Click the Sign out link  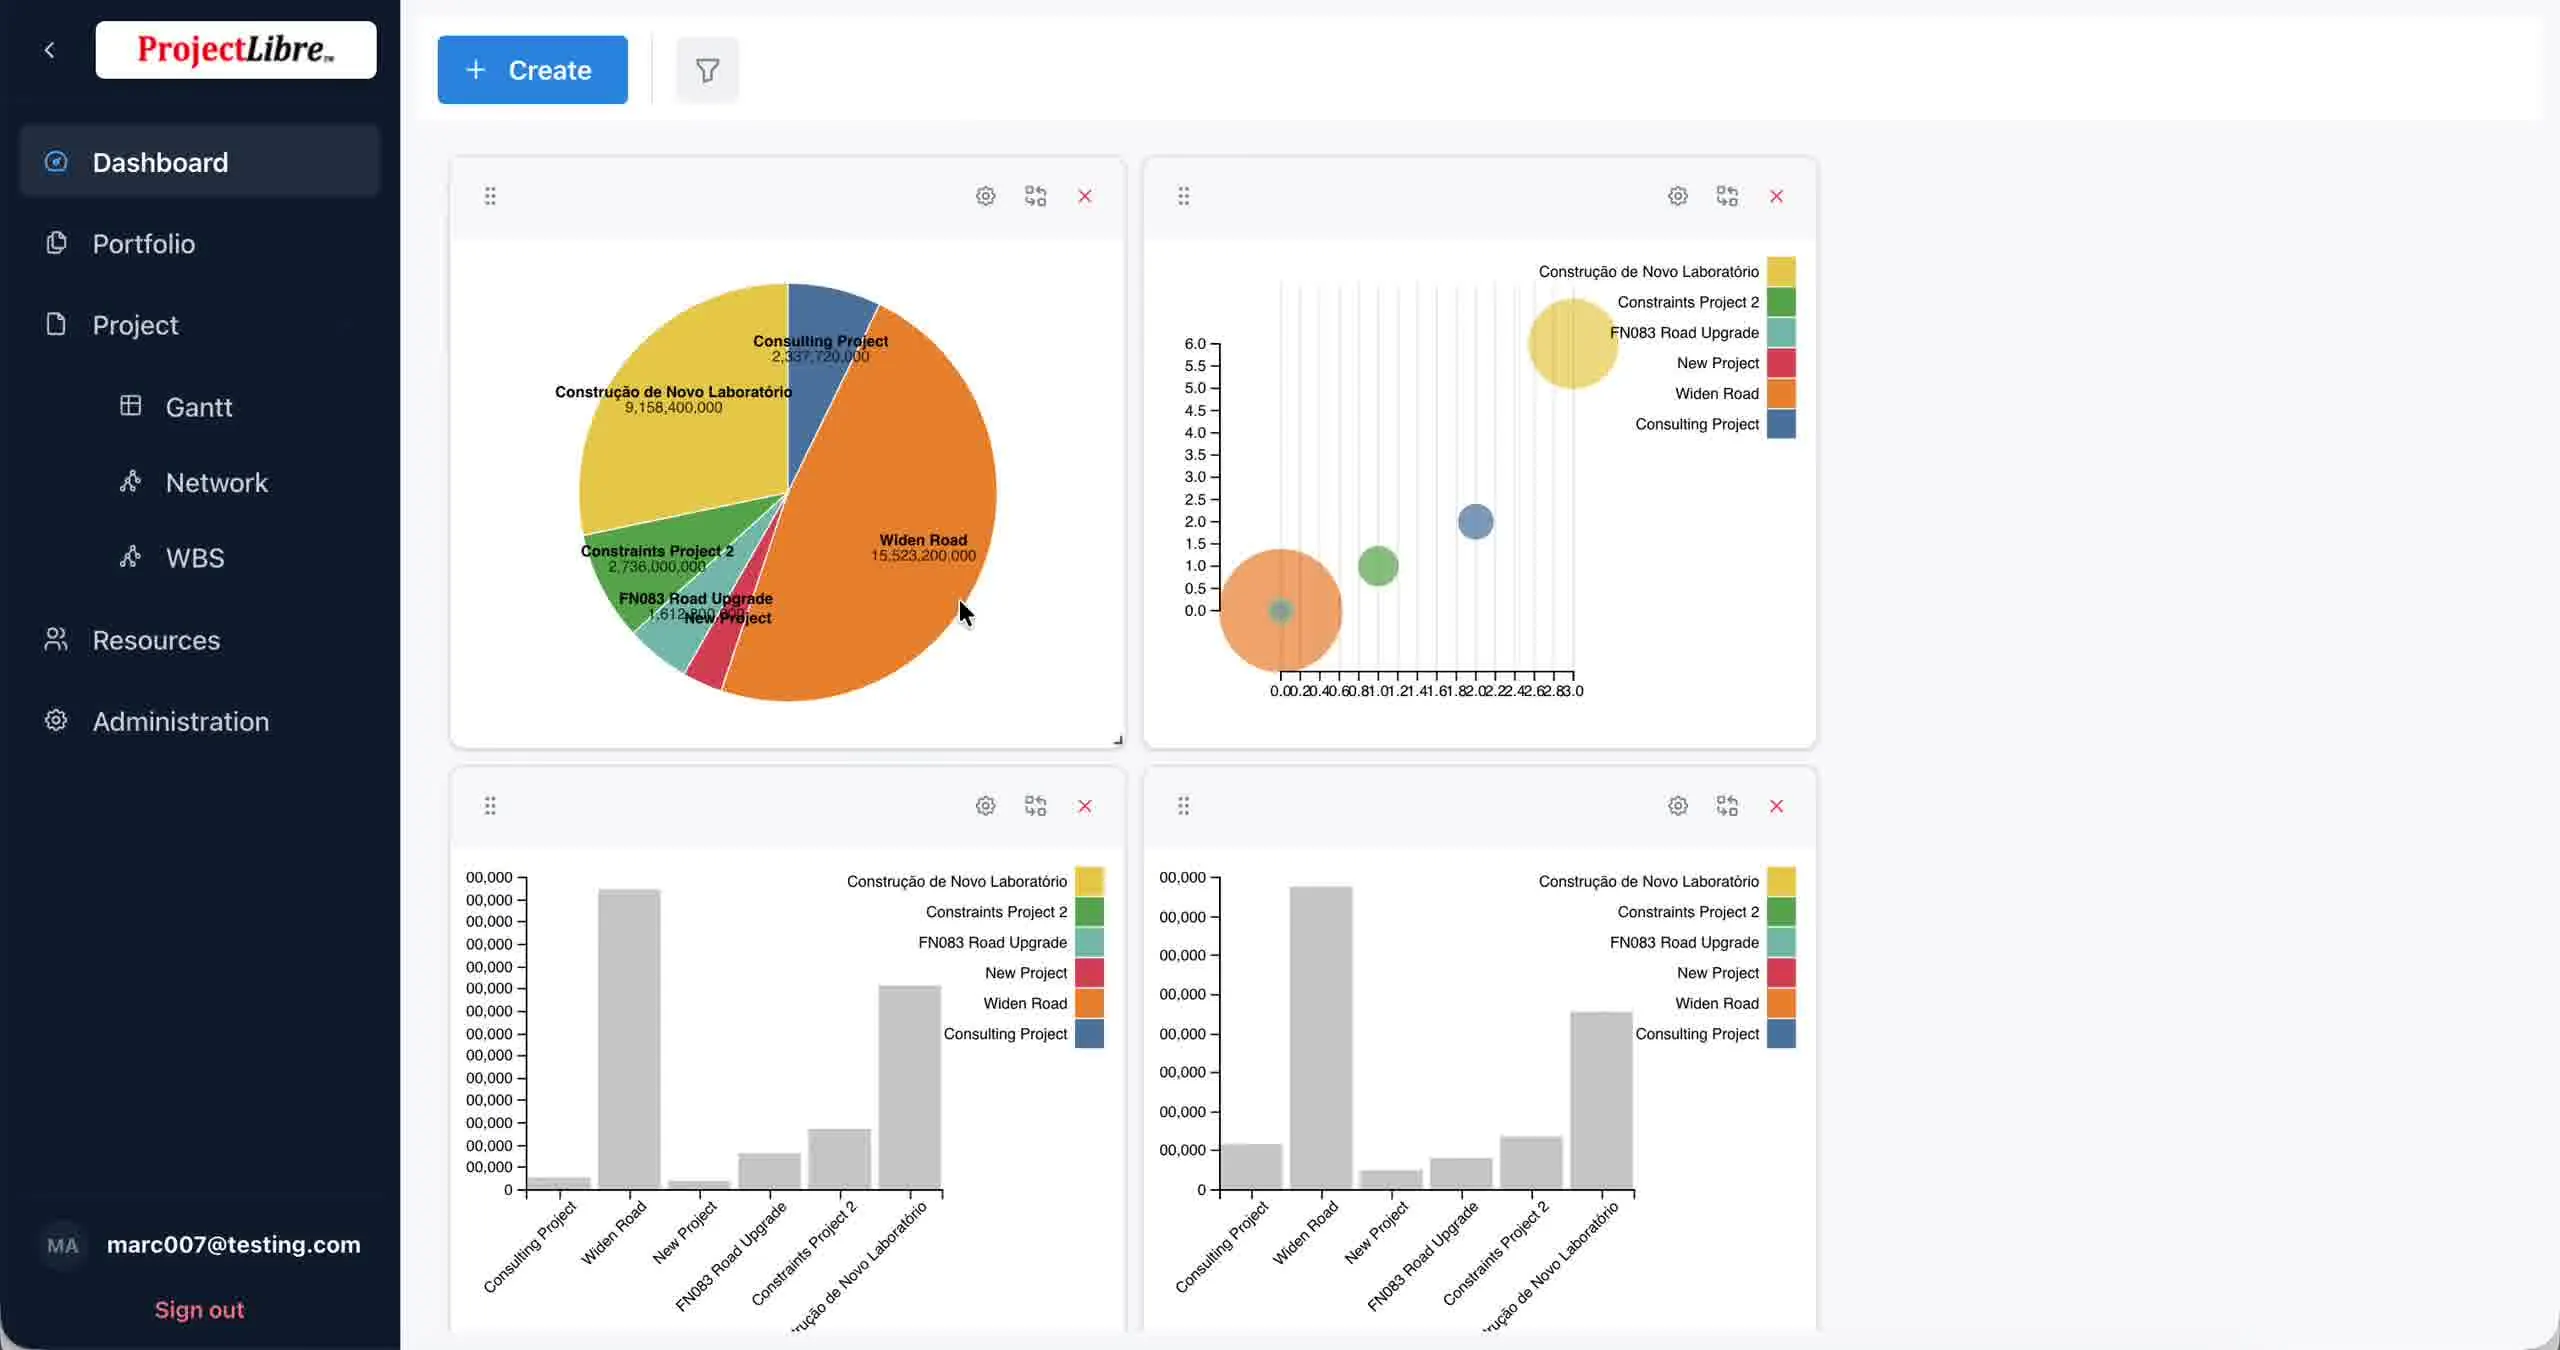(x=199, y=1310)
